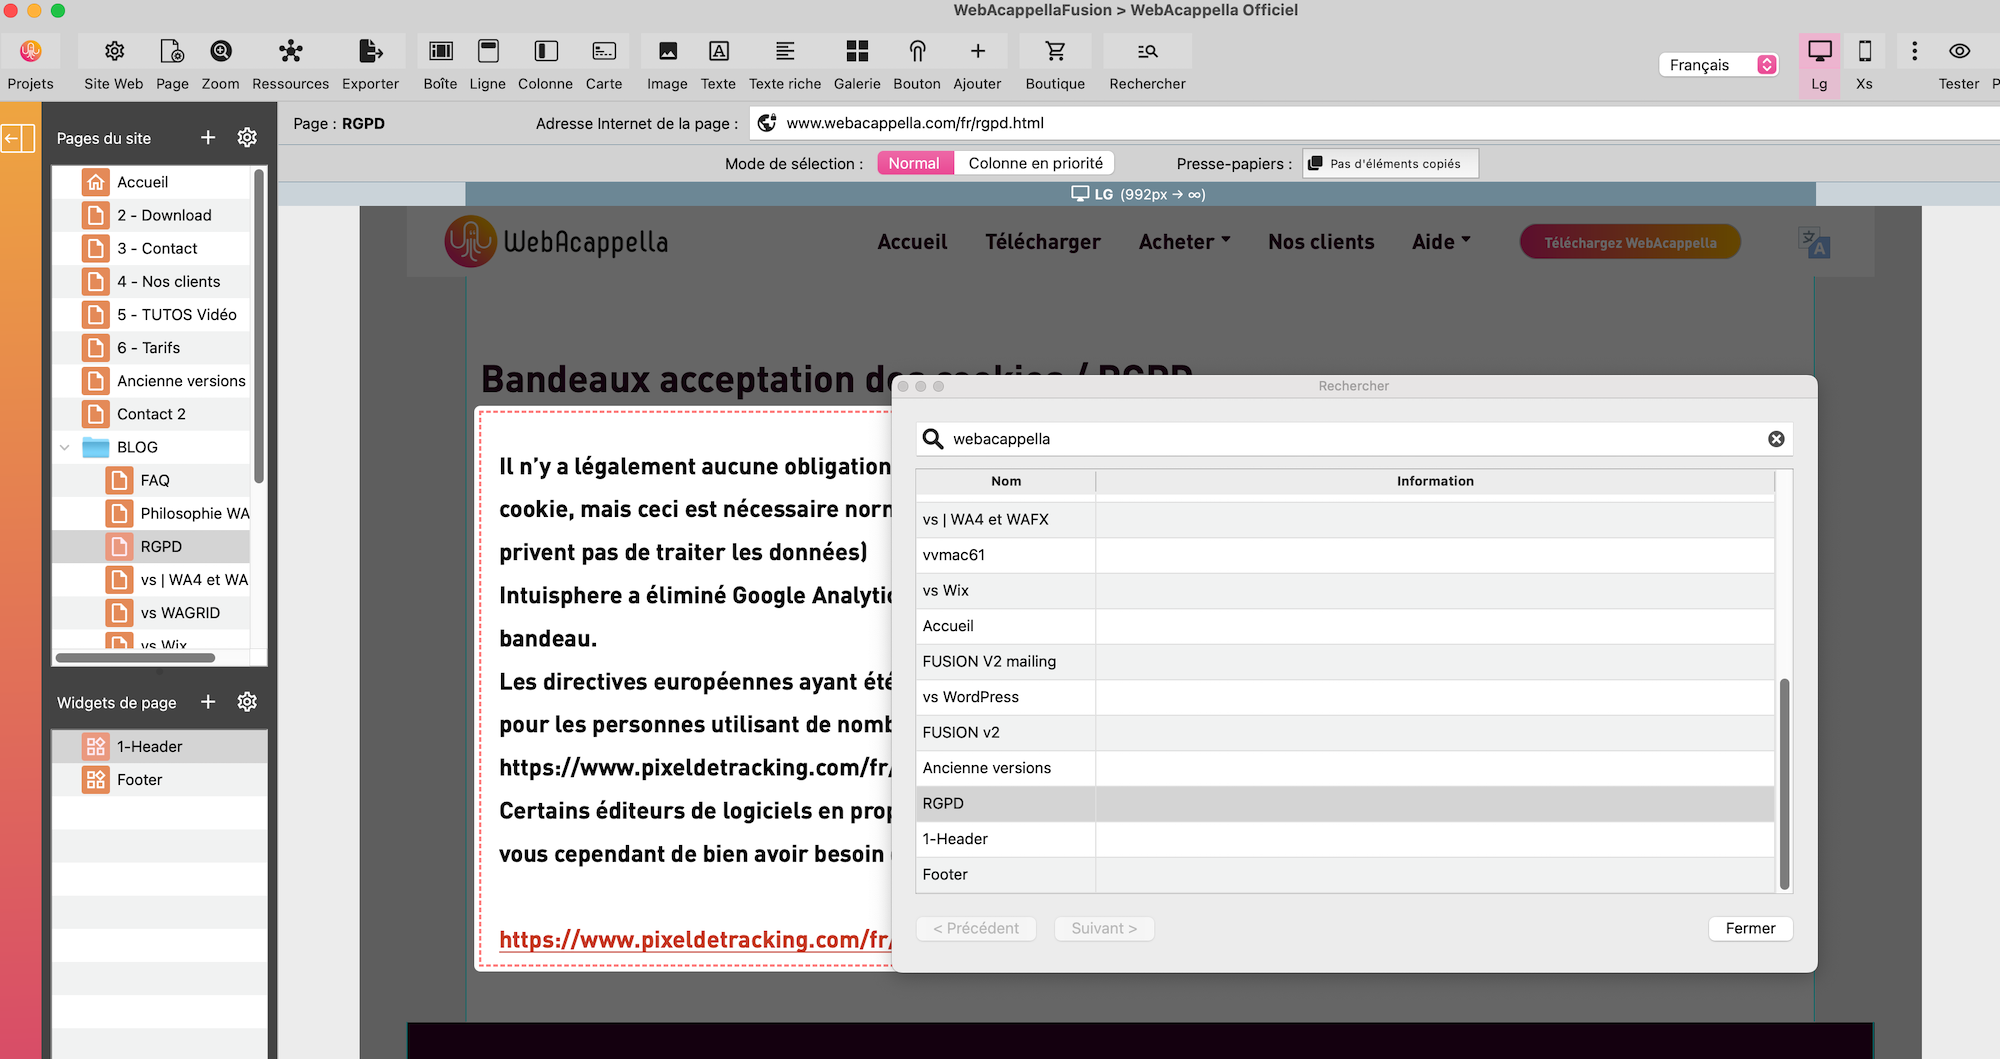Enable Colonne en priorité selection mode
The image size is (2000, 1059).
tap(1035, 163)
